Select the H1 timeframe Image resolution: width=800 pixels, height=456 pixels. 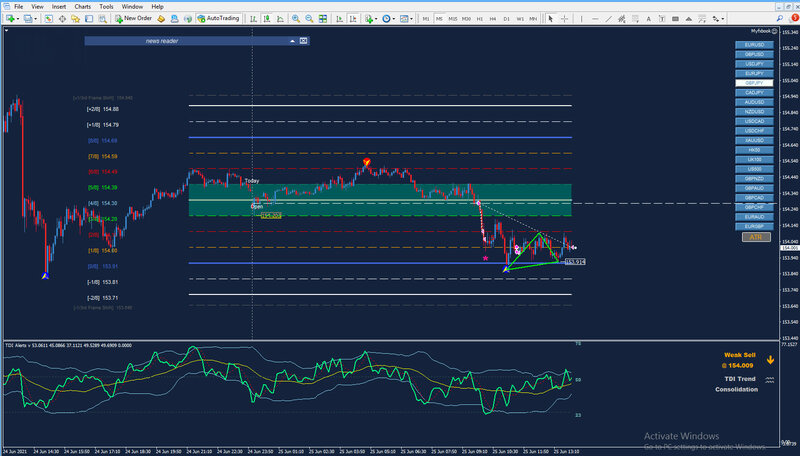pyautogui.click(x=480, y=19)
